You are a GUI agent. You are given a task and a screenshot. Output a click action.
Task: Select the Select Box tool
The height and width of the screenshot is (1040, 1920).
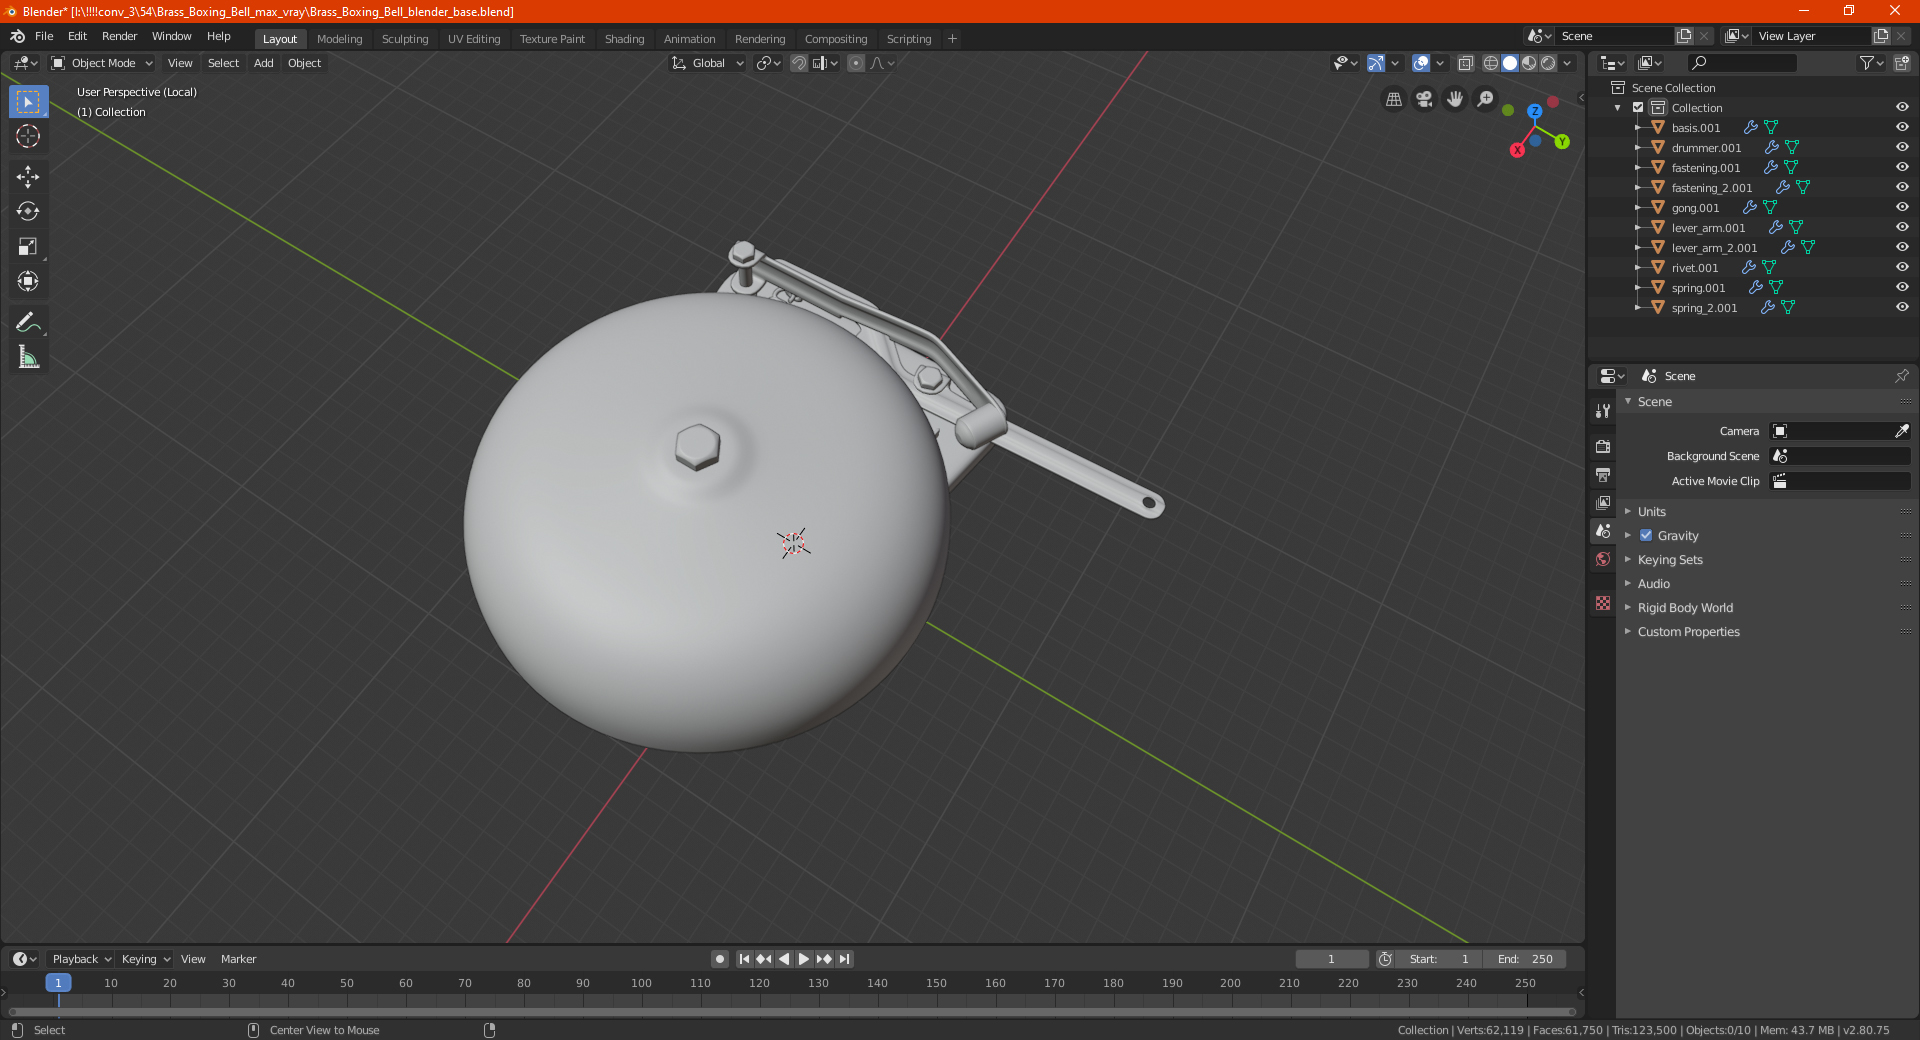point(28,102)
